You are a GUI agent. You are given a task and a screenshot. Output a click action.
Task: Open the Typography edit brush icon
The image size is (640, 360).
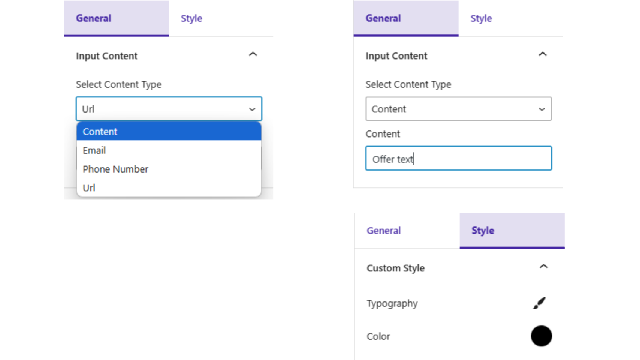pyautogui.click(x=539, y=303)
